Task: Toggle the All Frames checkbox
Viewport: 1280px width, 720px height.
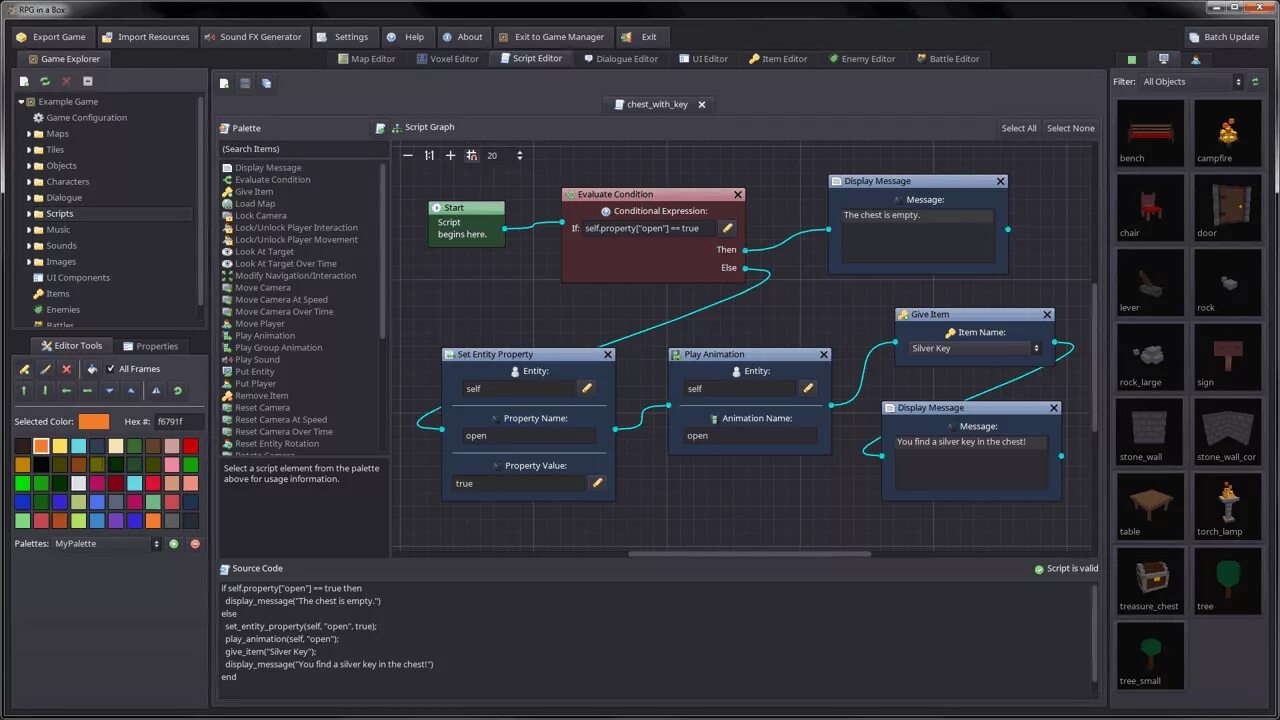Action: 111,368
